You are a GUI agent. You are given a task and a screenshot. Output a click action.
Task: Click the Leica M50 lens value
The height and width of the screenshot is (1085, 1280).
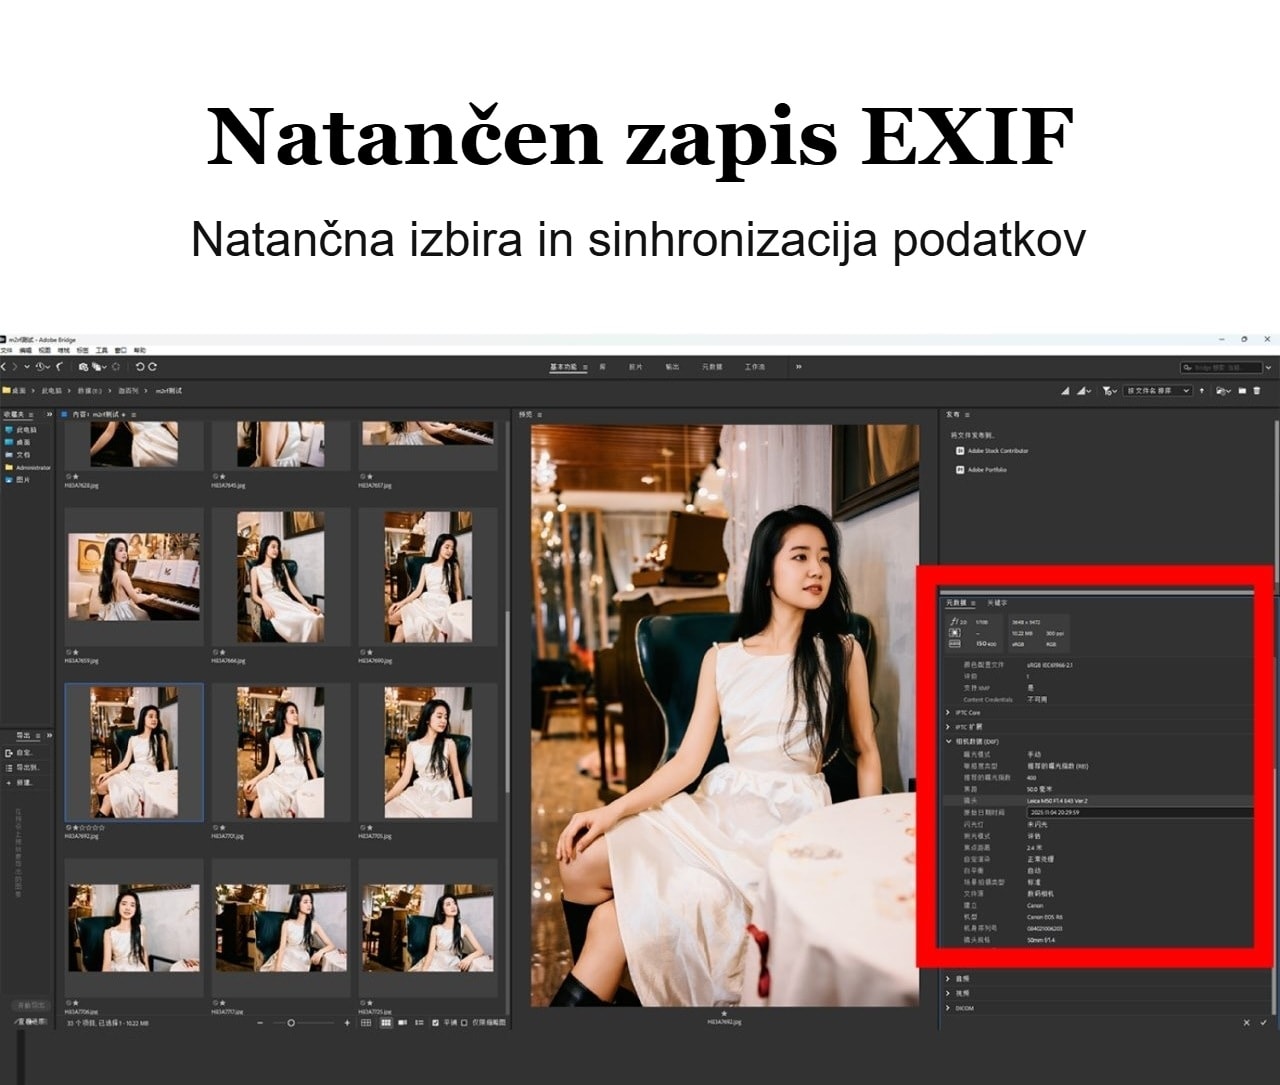pyautogui.click(x=1057, y=801)
